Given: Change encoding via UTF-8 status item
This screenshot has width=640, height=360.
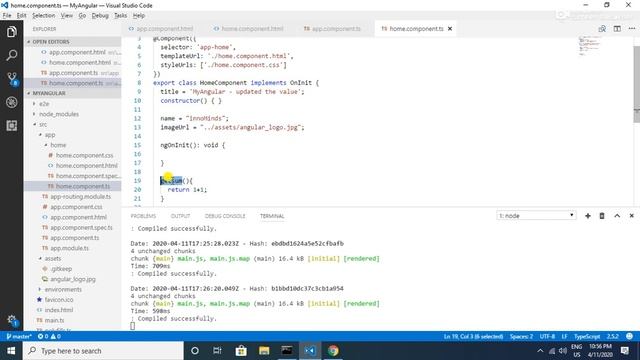Looking at the screenshot, I should [x=547, y=336].
